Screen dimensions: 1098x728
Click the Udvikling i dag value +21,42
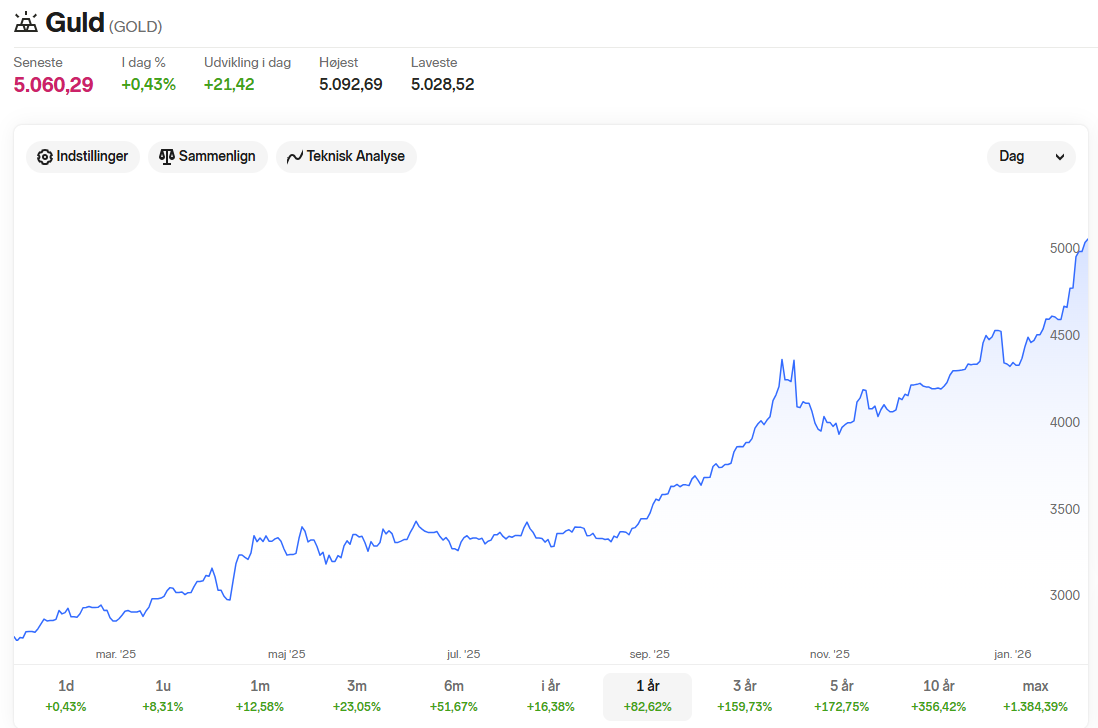click(229, 85)
